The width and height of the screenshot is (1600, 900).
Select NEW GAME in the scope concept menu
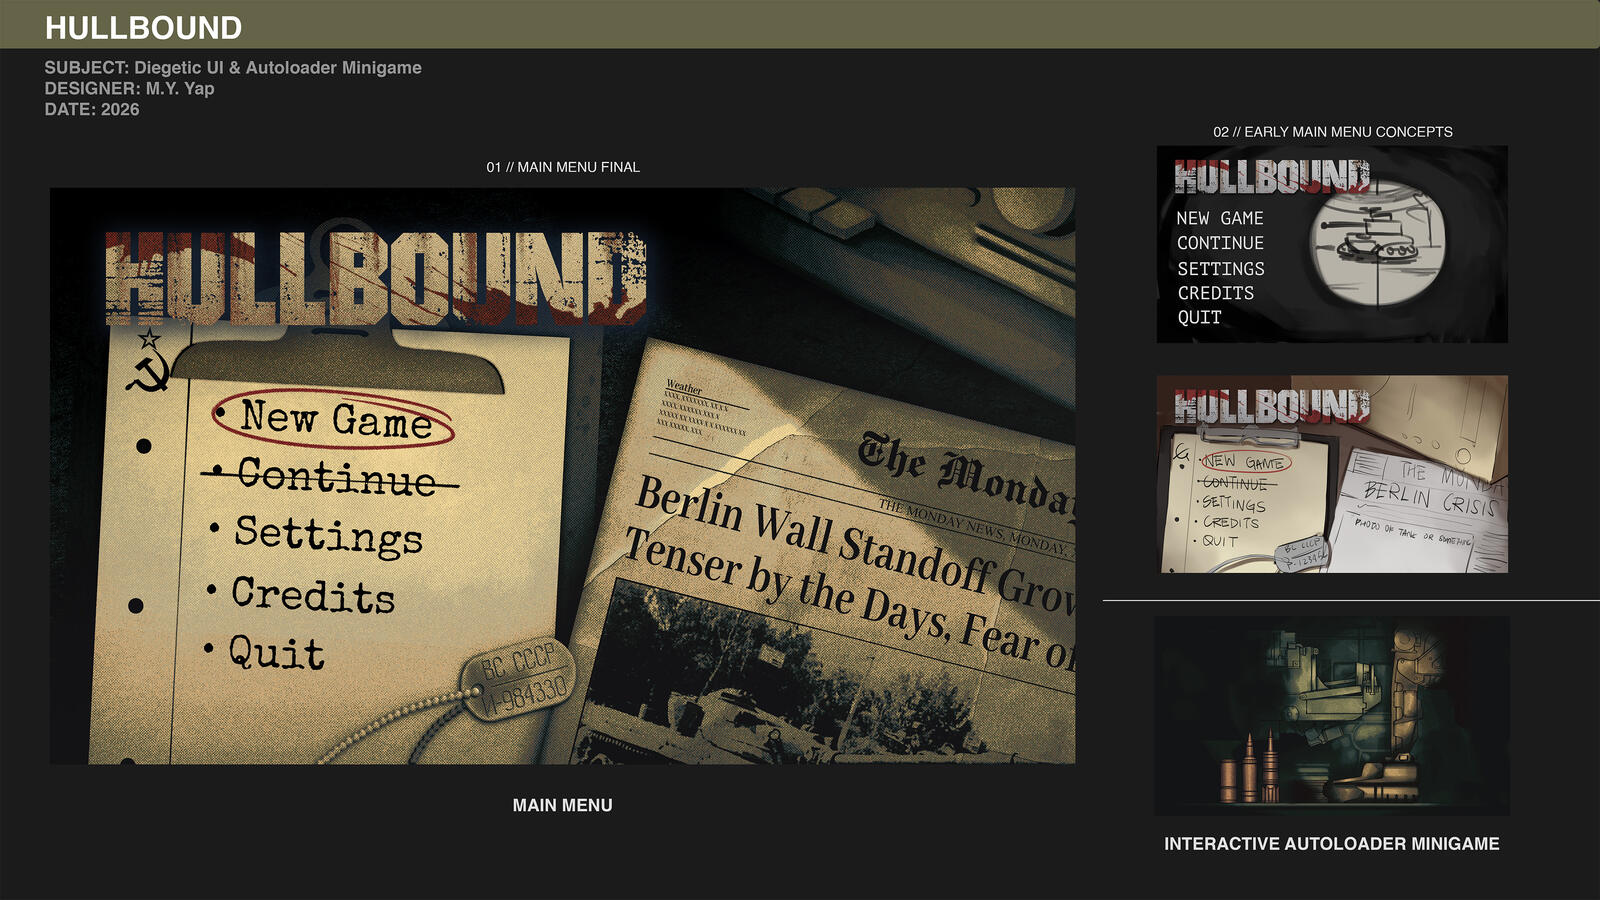point(1220,218)
